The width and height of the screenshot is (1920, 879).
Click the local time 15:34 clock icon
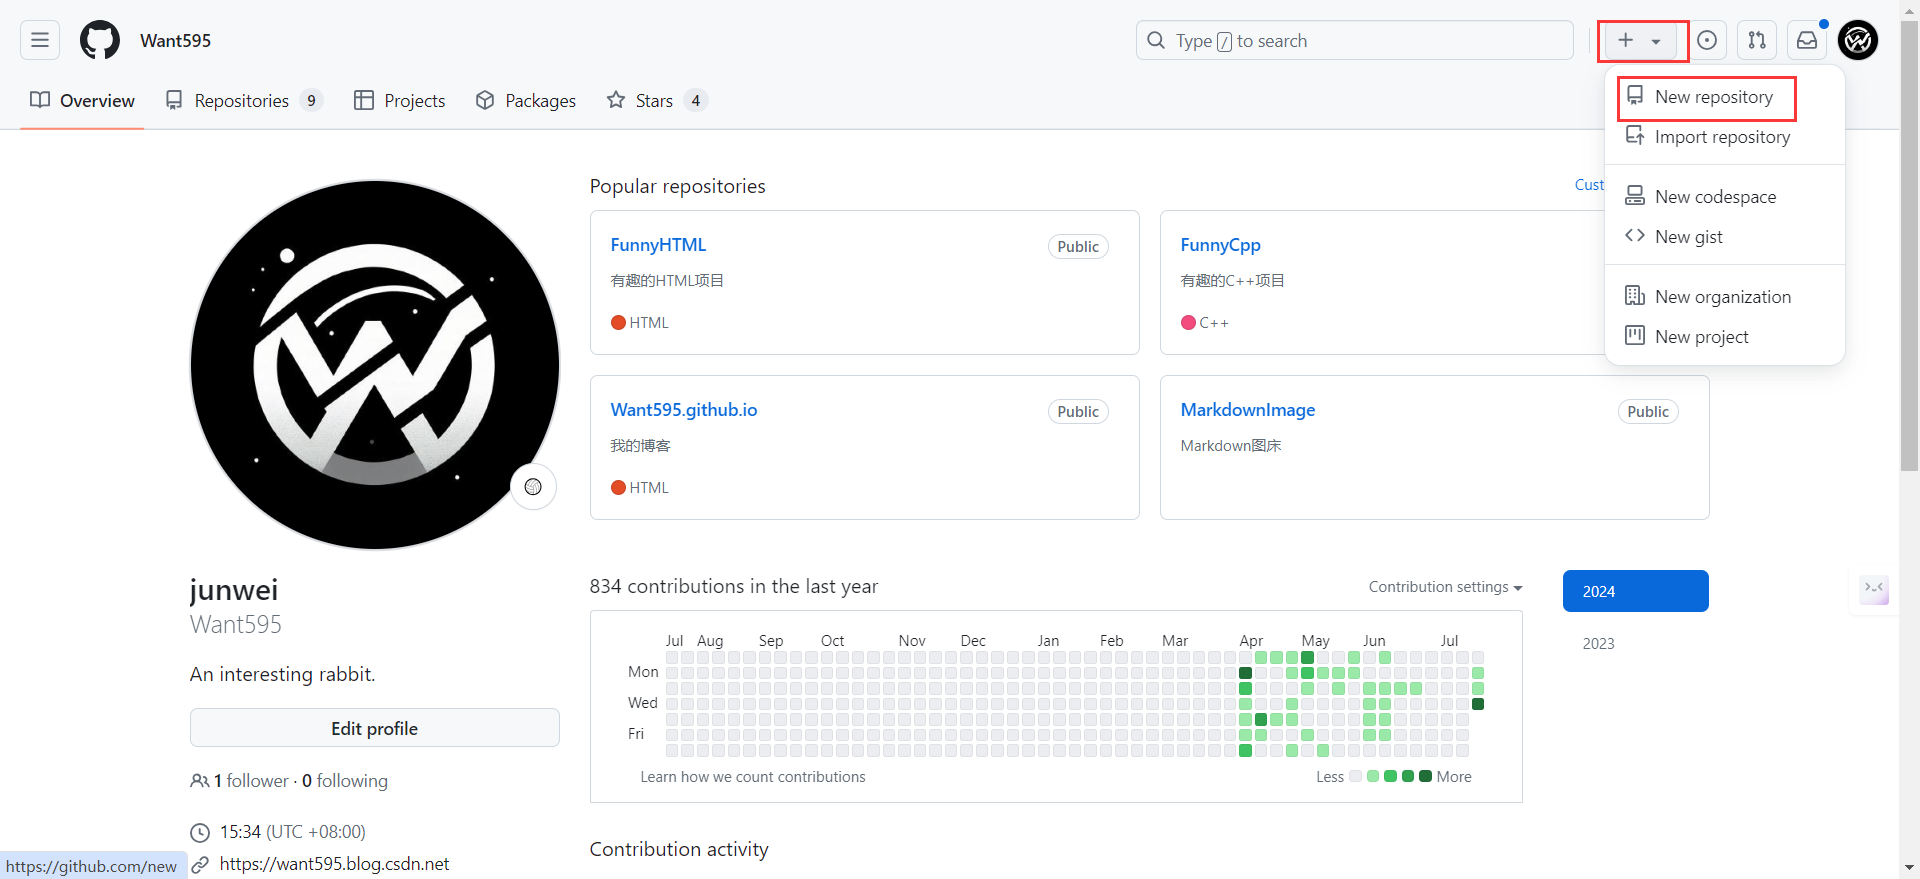click(200, 832)
